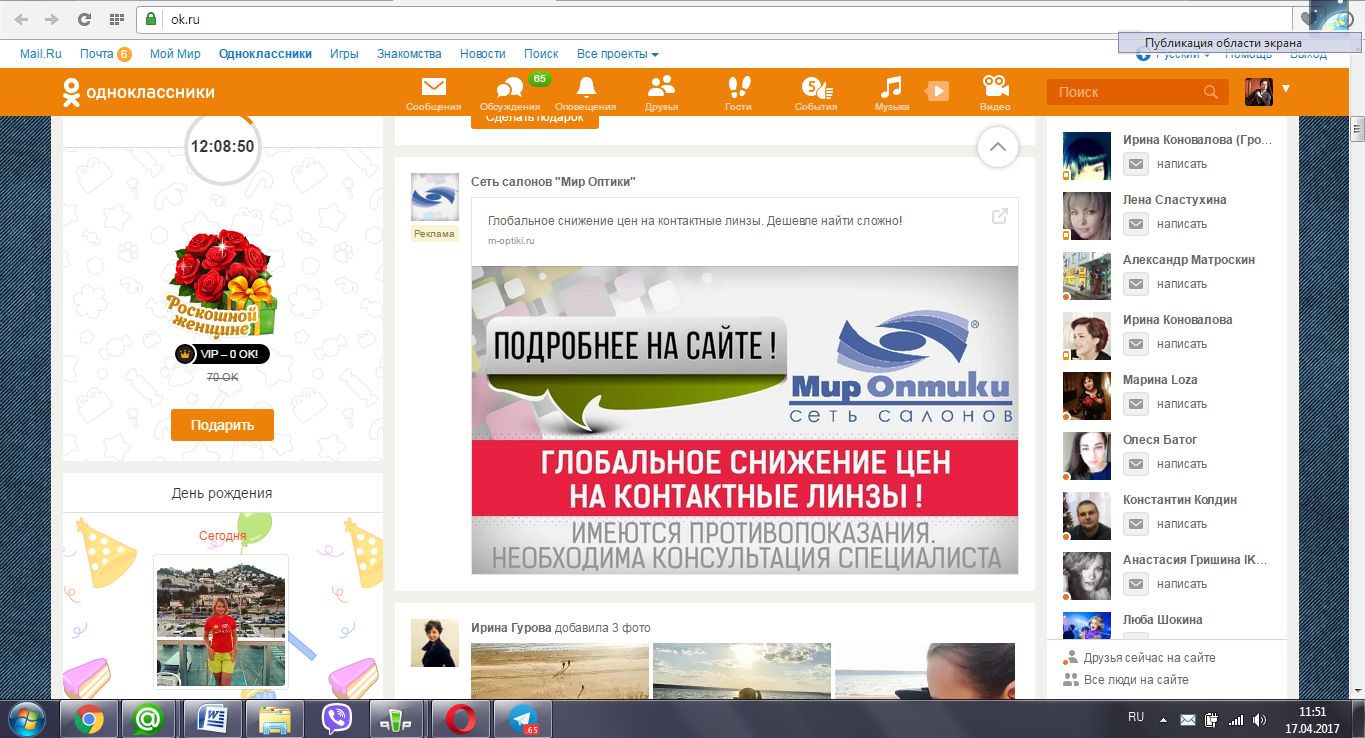Click message icon next to Олеся Батог

[x=1136, y=464]
